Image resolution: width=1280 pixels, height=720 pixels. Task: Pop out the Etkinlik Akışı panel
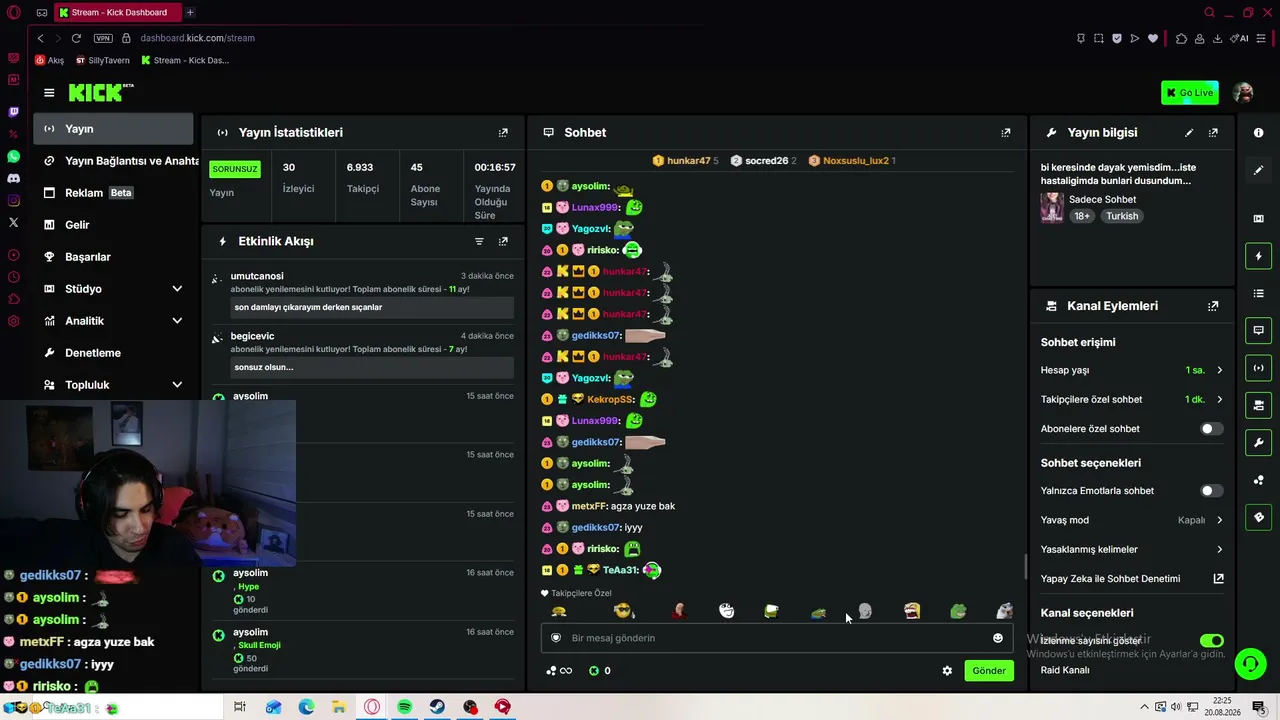click(x=503, y=241)
